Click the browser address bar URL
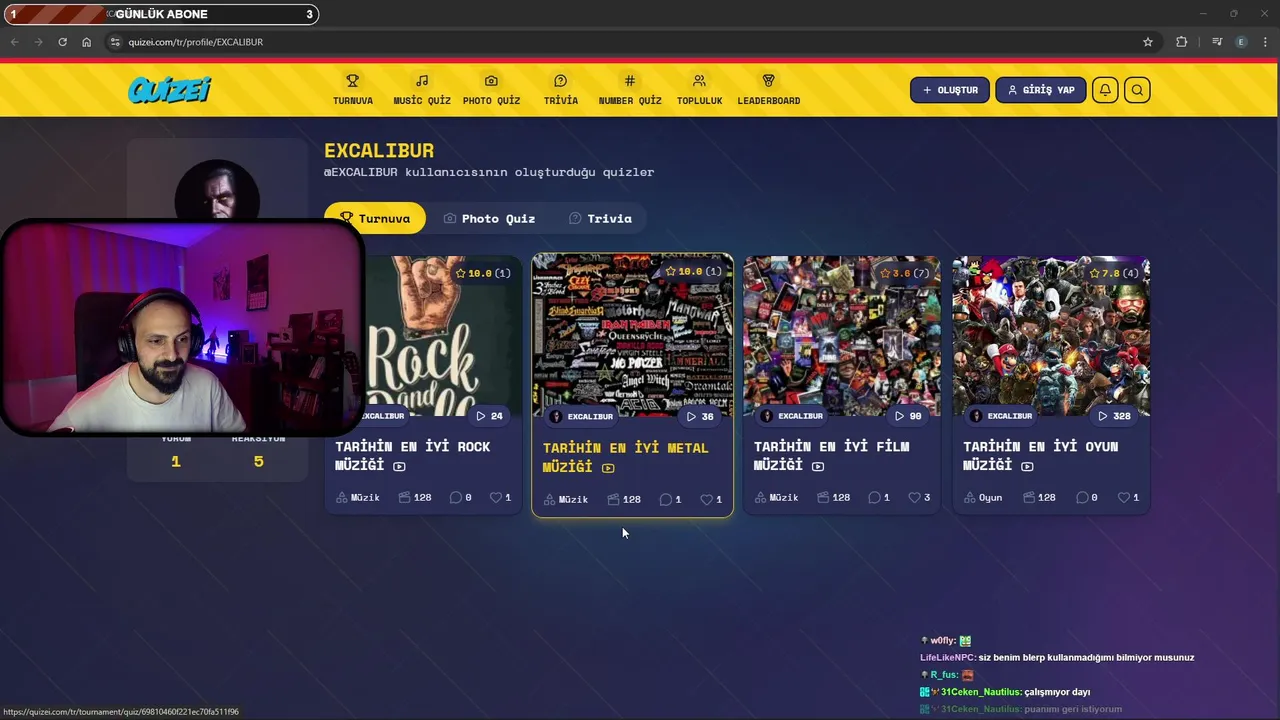The width and height of the screenshot is (1280, 720). (x=196, y=42)
